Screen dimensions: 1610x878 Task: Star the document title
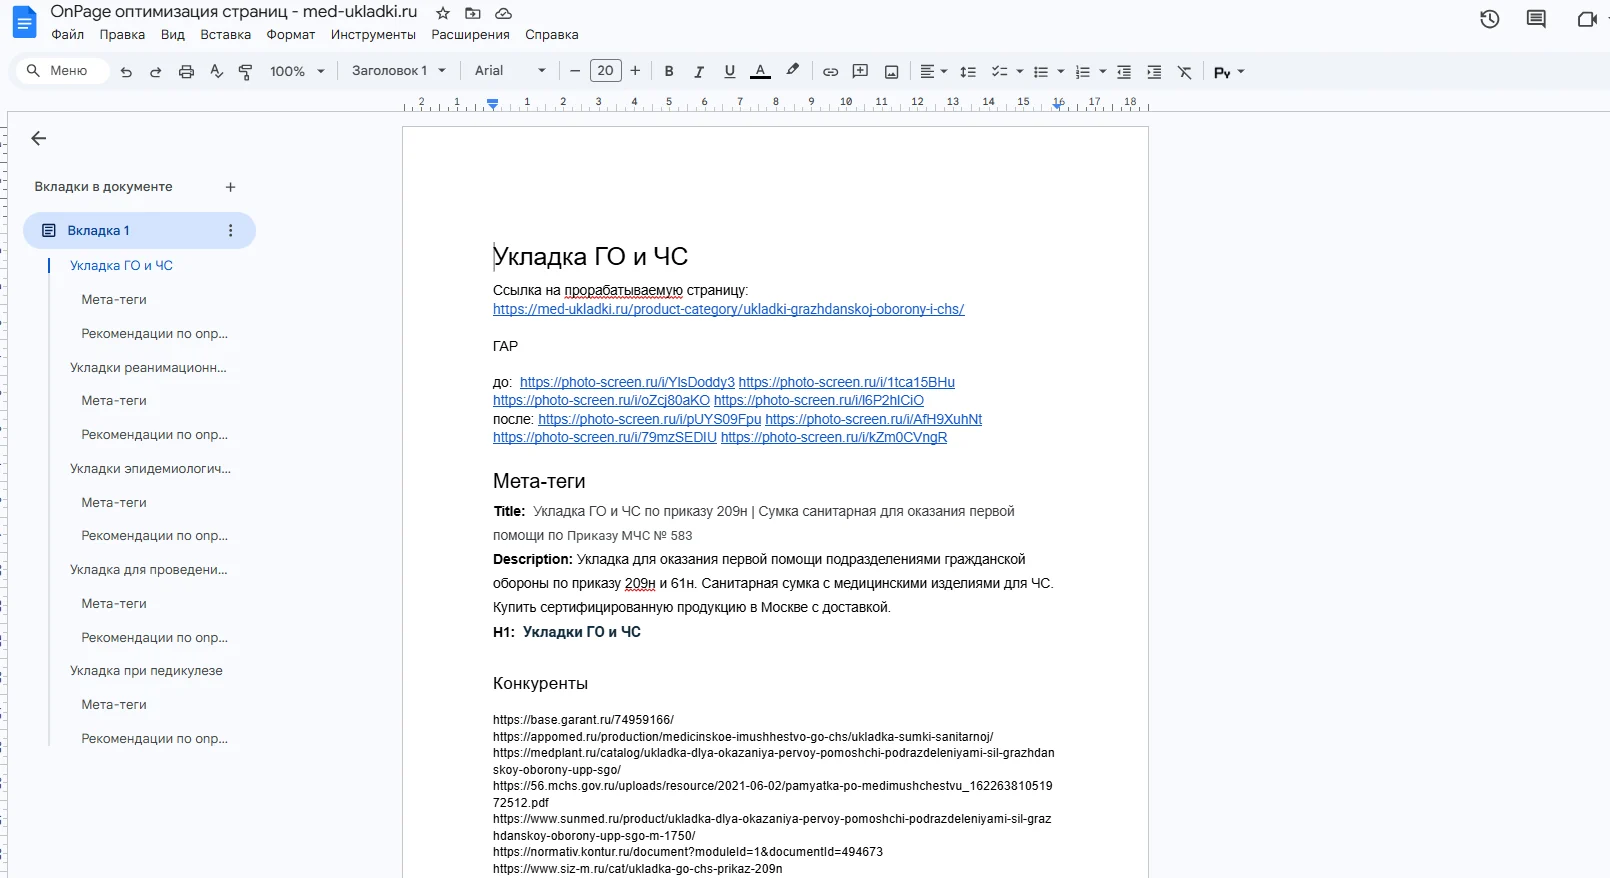[443, 13]
